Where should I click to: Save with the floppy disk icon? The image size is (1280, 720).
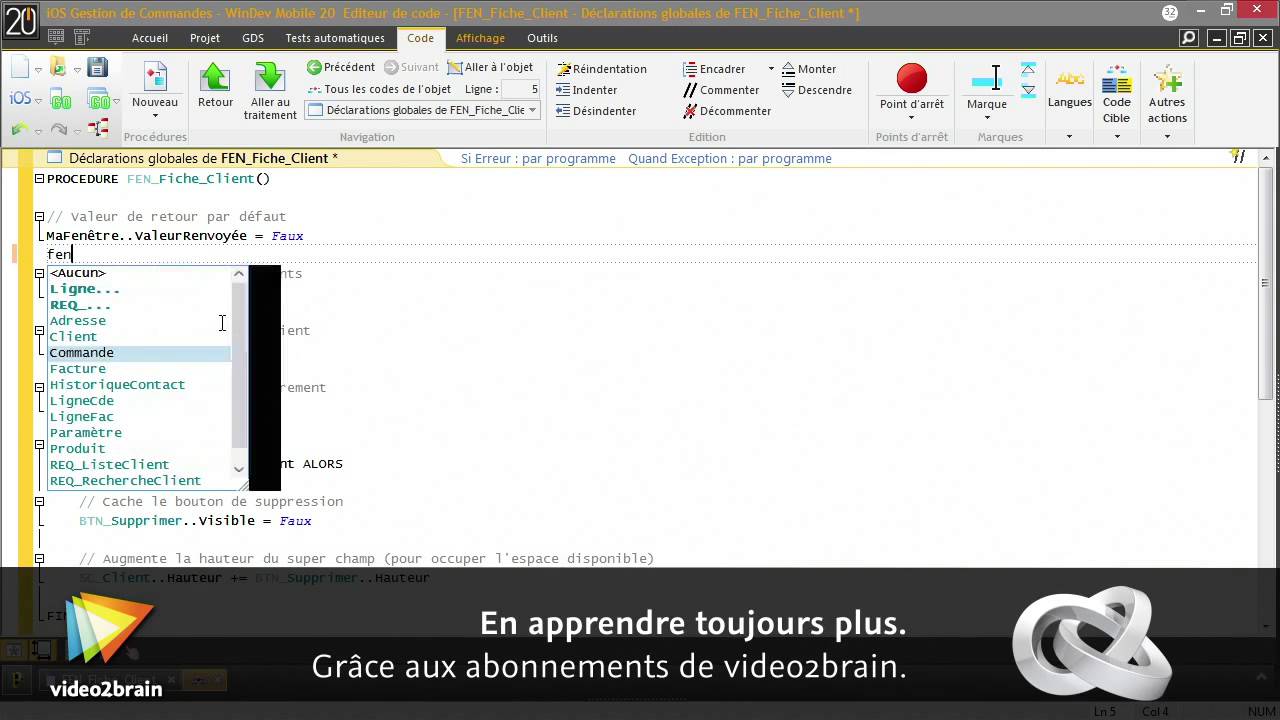[97, 67]
